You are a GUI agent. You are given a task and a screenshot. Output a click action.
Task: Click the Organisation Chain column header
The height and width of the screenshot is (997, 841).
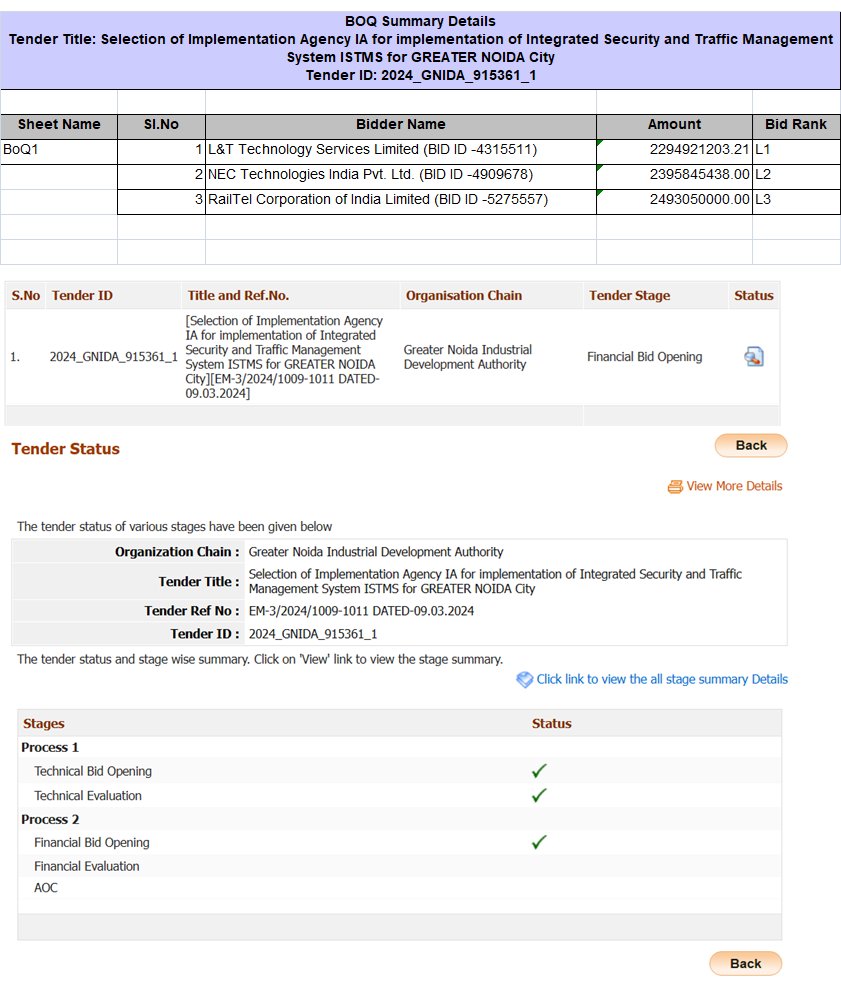tap(464, 296)
